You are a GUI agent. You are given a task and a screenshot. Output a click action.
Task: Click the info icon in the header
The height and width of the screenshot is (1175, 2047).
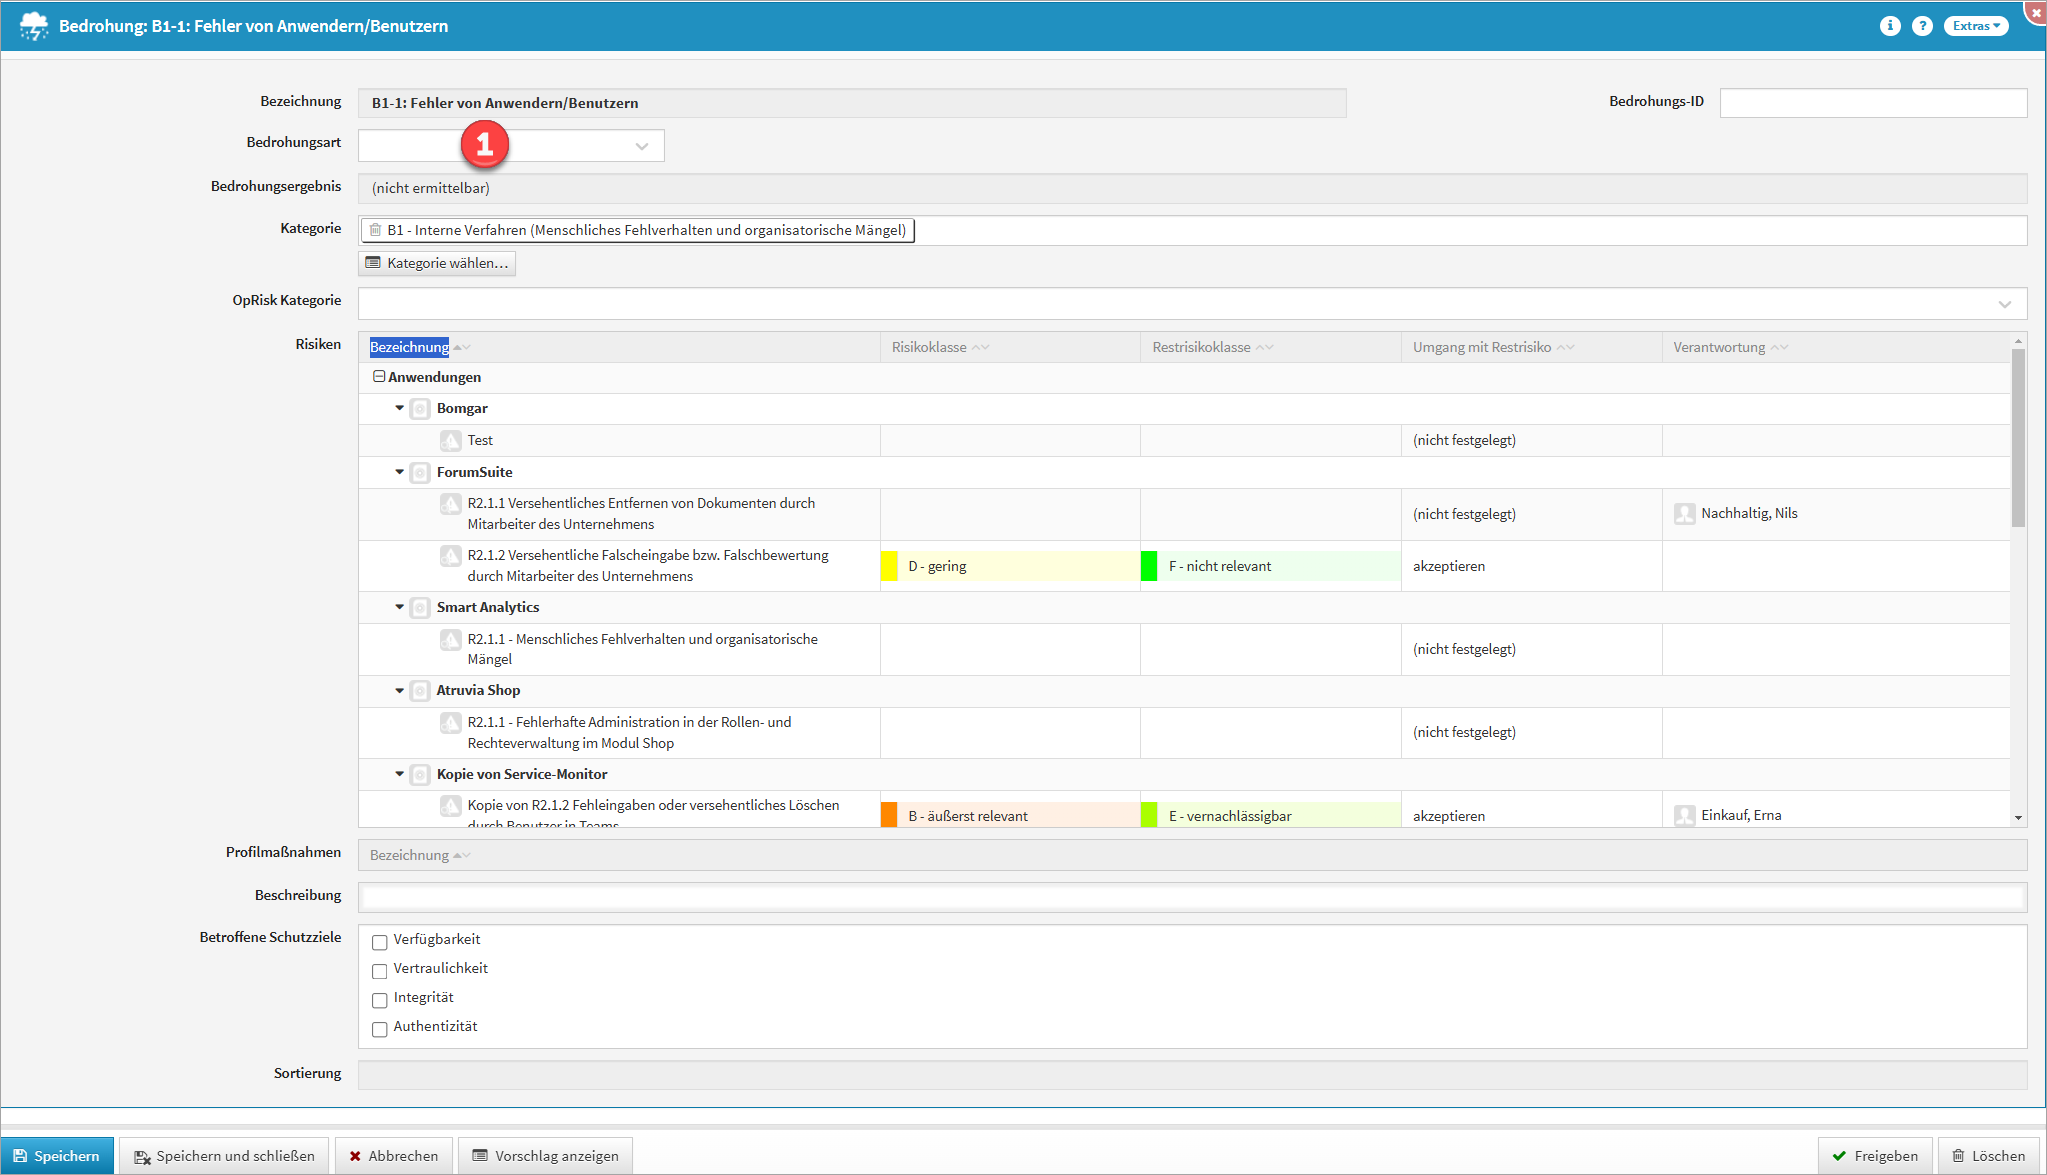1889,26
